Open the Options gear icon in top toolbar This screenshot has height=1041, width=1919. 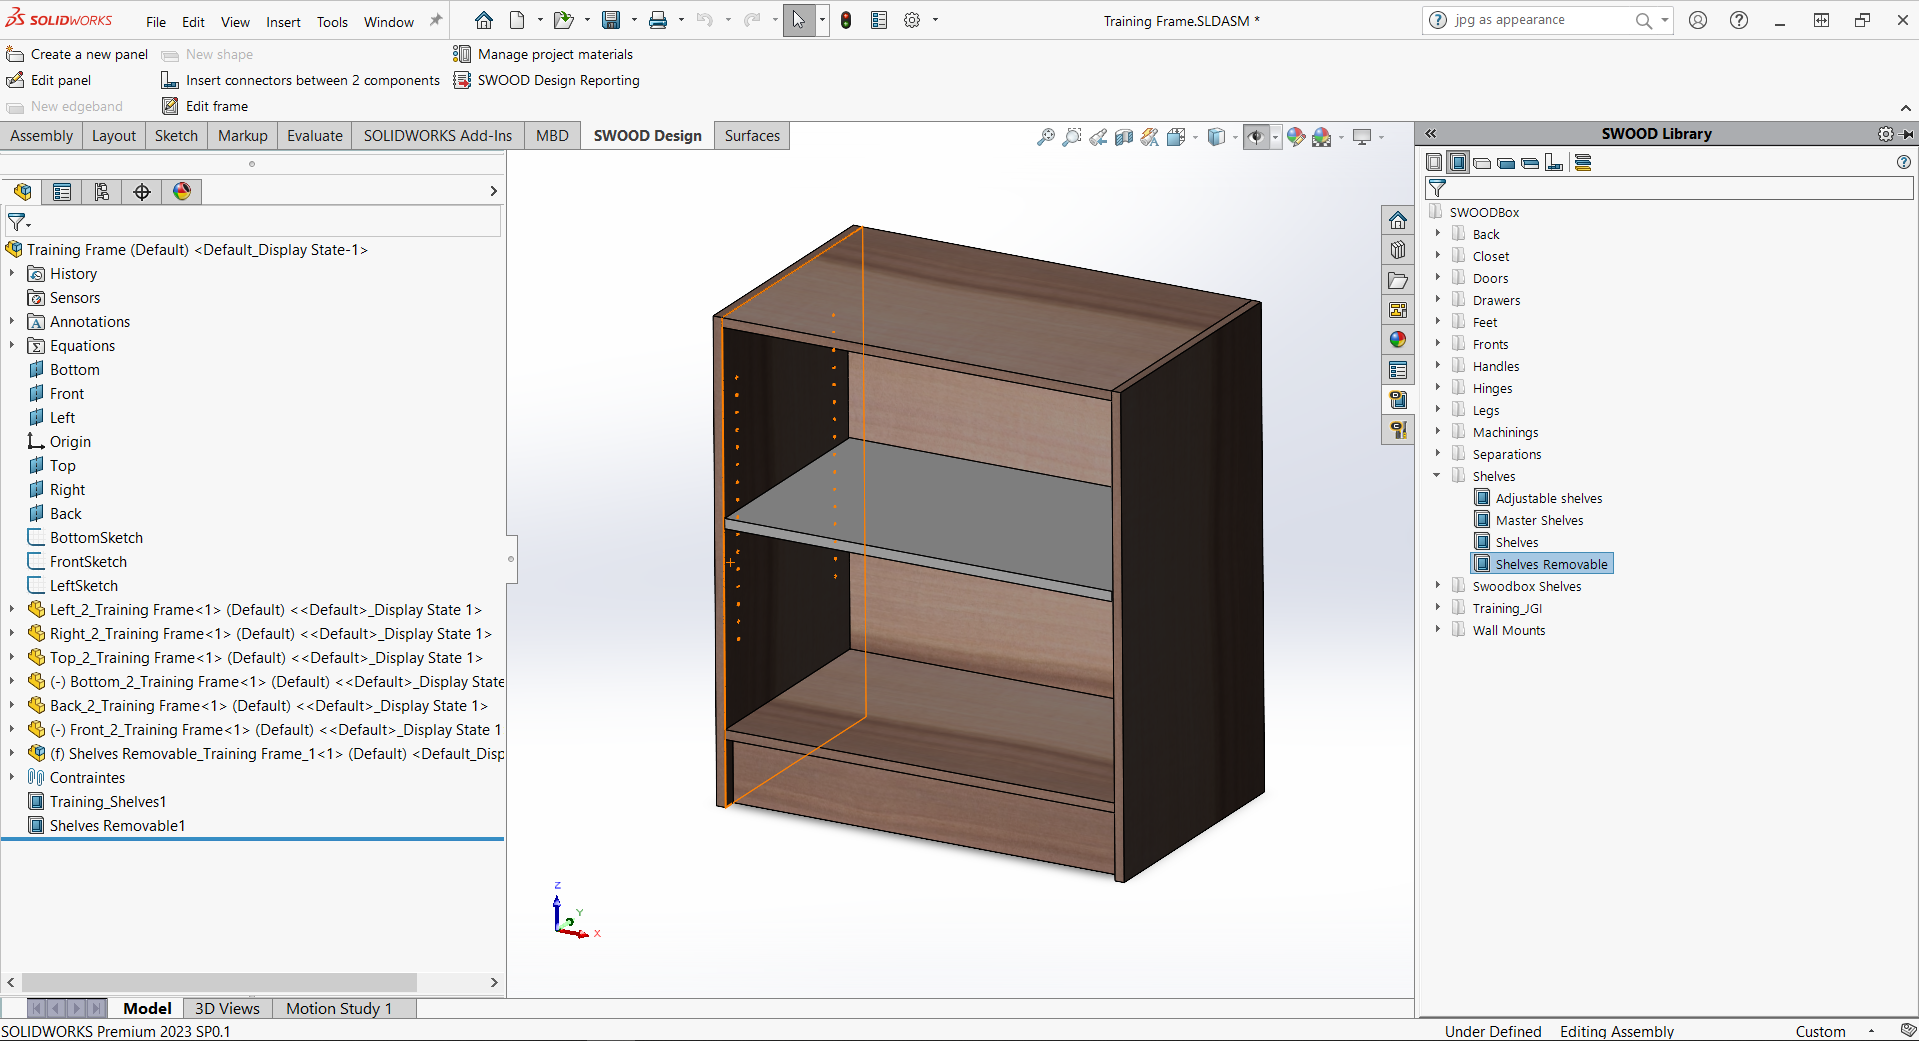912,20
